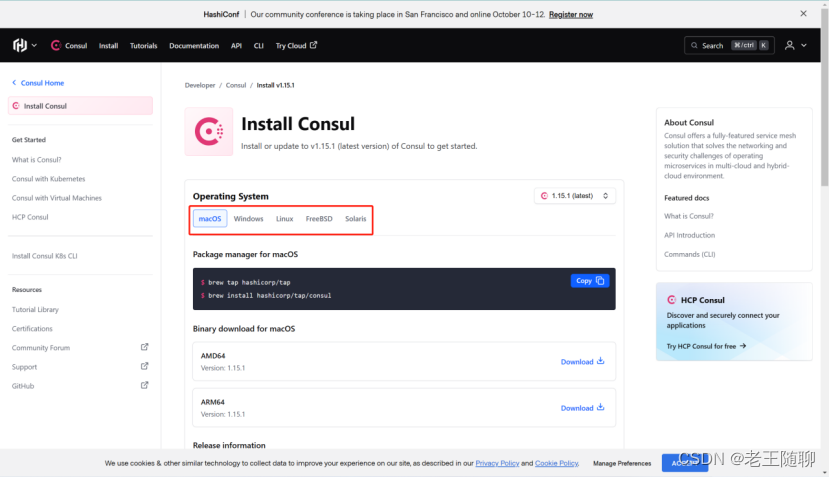The width and height of the screenshot is (830, 477).
Task: Click the Consul logo in navbar
Action: pyautogui.click(x=56, y=46)
